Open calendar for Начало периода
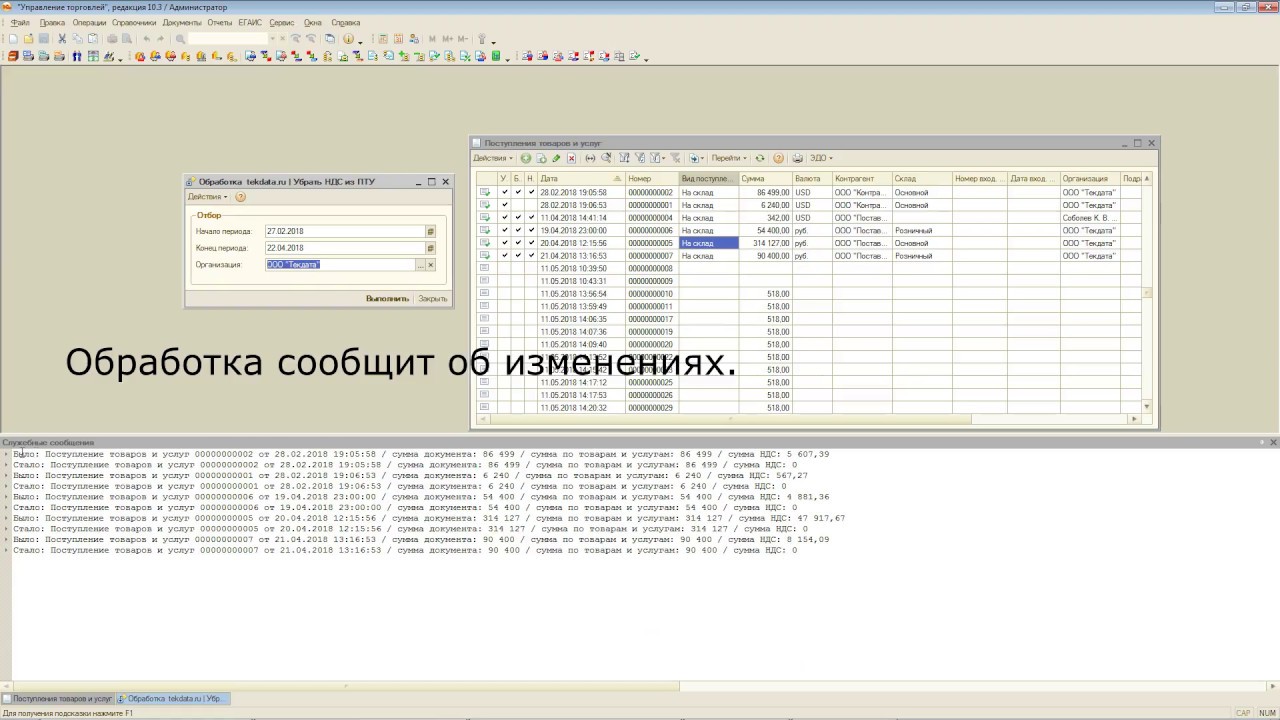1280x720 pixels. pyautogui.click(x=431, y=231)
